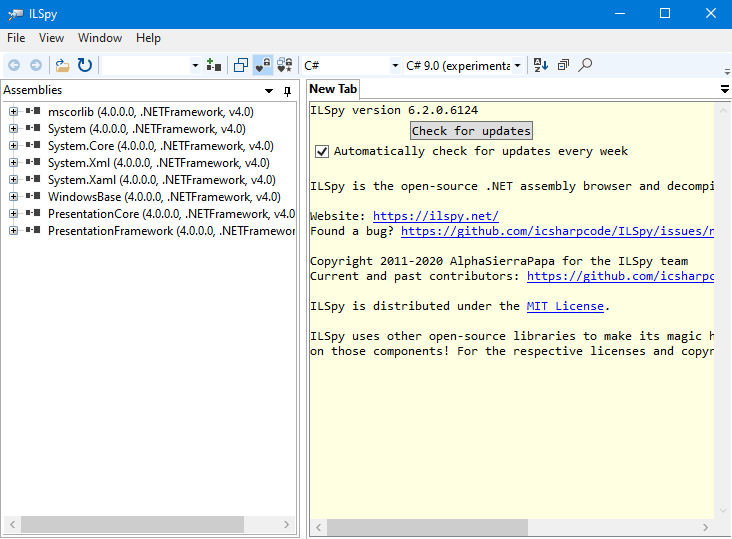
Task: Click Assemblies panel scroll right arrow
Action: click(286, 524)
